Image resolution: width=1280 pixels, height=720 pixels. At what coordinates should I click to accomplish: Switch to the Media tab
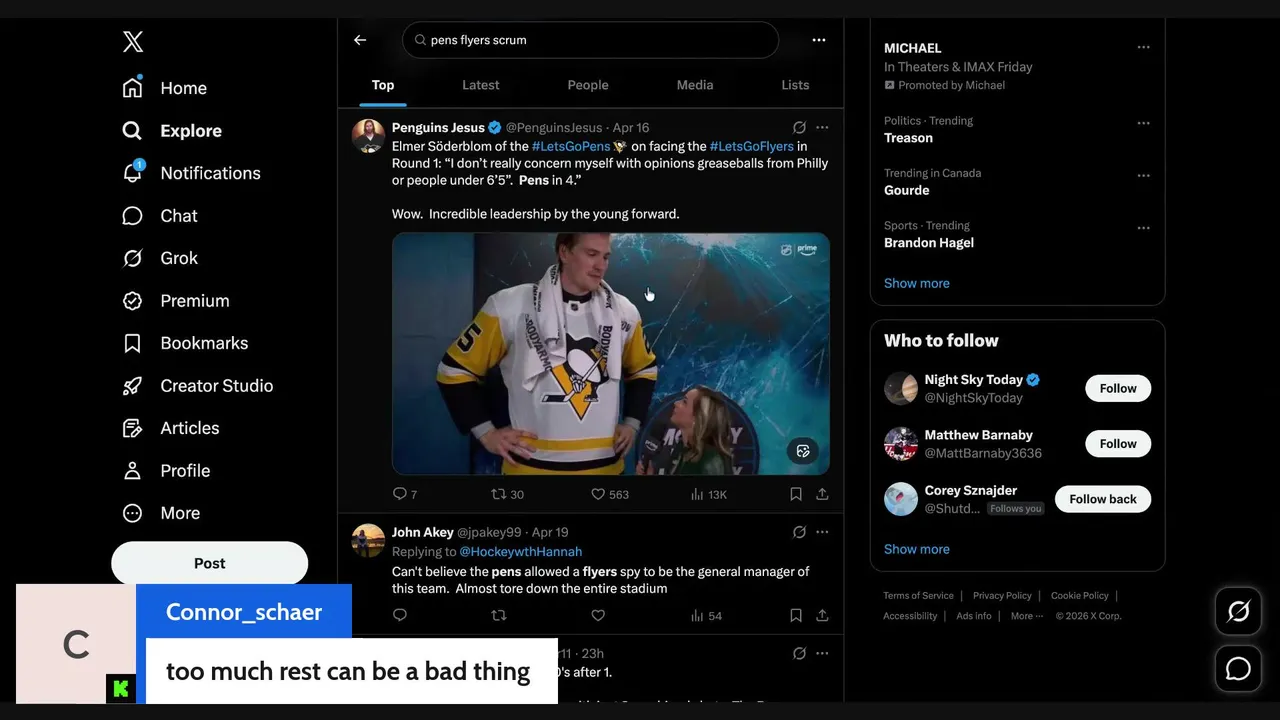(695, 85)
